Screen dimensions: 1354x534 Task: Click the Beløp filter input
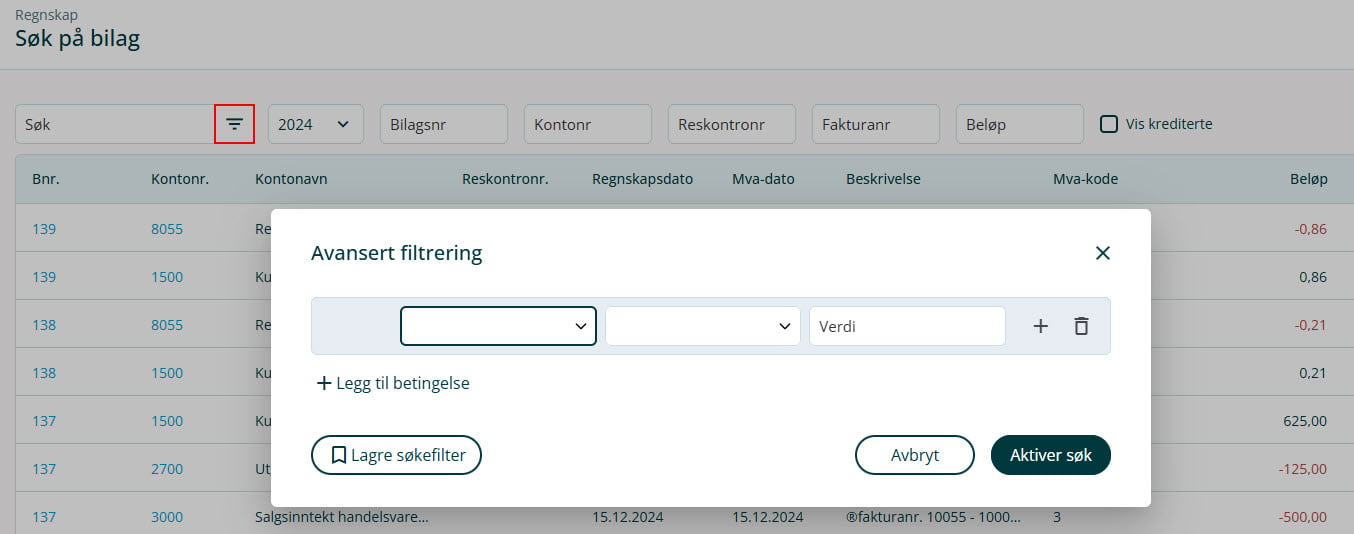(x=1019, y=124)
